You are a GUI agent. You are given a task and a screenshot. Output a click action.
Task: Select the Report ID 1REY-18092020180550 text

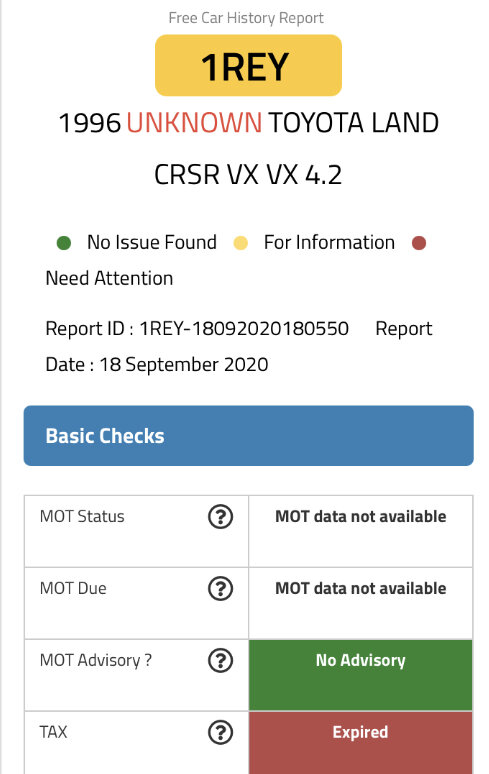pyautogui.click(x=197, y=328)
